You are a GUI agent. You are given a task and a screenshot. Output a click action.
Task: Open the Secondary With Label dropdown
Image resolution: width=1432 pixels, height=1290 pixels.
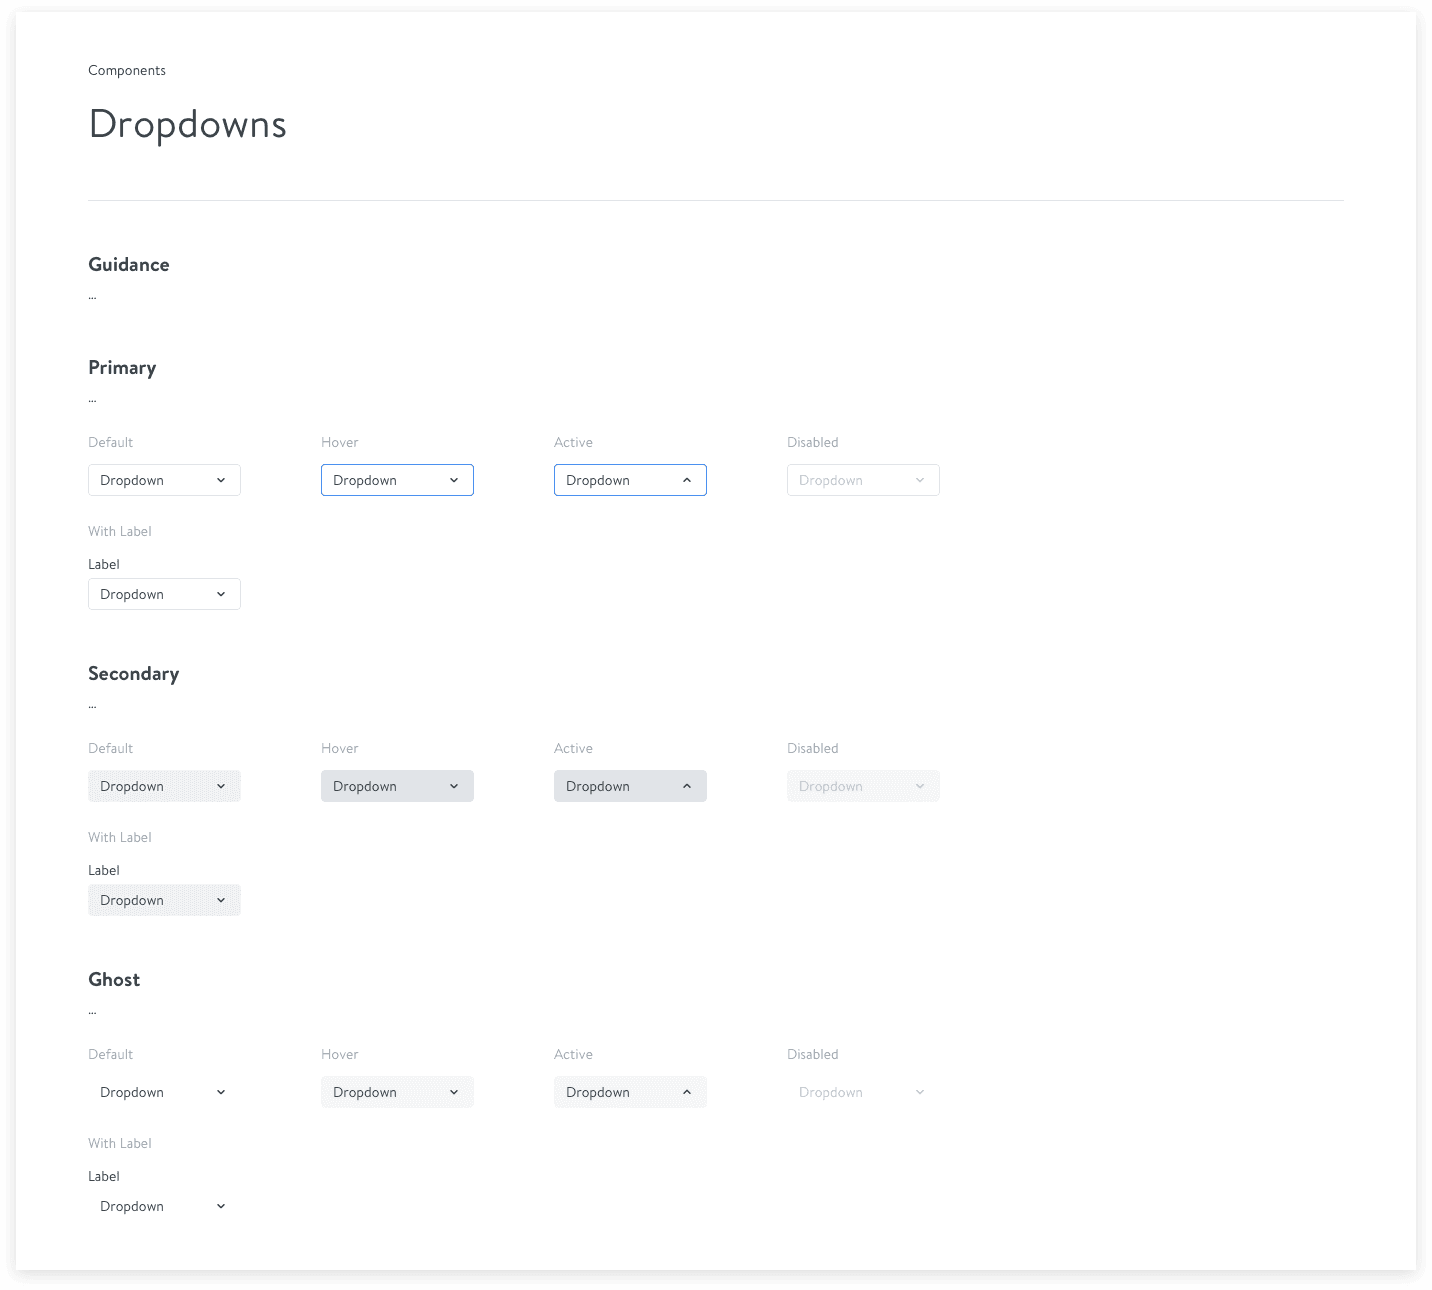click(164, 900)
